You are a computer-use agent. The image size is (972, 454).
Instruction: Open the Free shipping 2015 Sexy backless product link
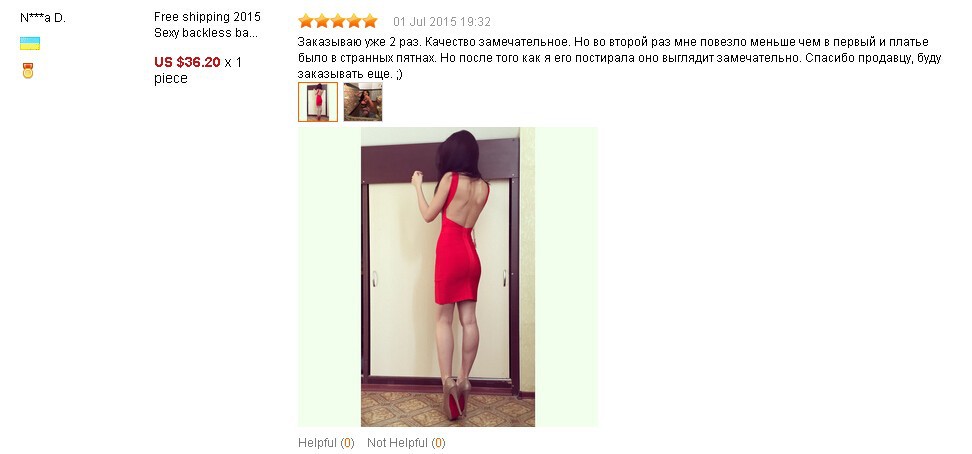[x=207, y=25]
